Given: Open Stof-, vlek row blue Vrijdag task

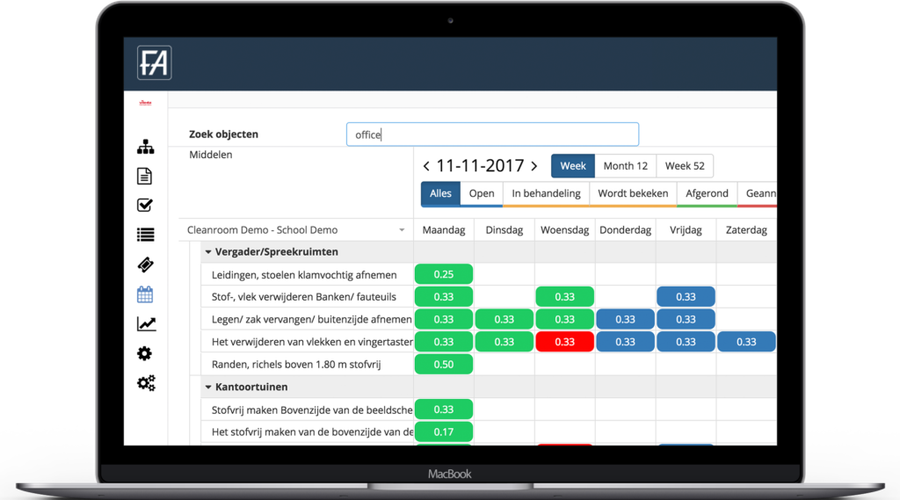Looking at the screenshot, I should [x=686, y=297].
